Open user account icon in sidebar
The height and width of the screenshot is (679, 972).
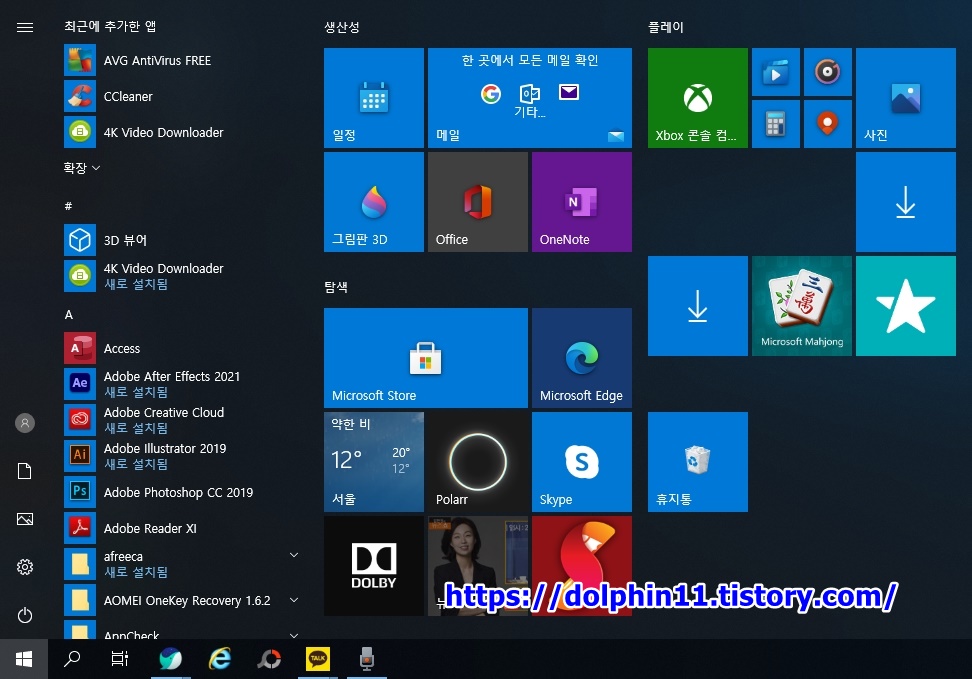[x=25, y=423]
